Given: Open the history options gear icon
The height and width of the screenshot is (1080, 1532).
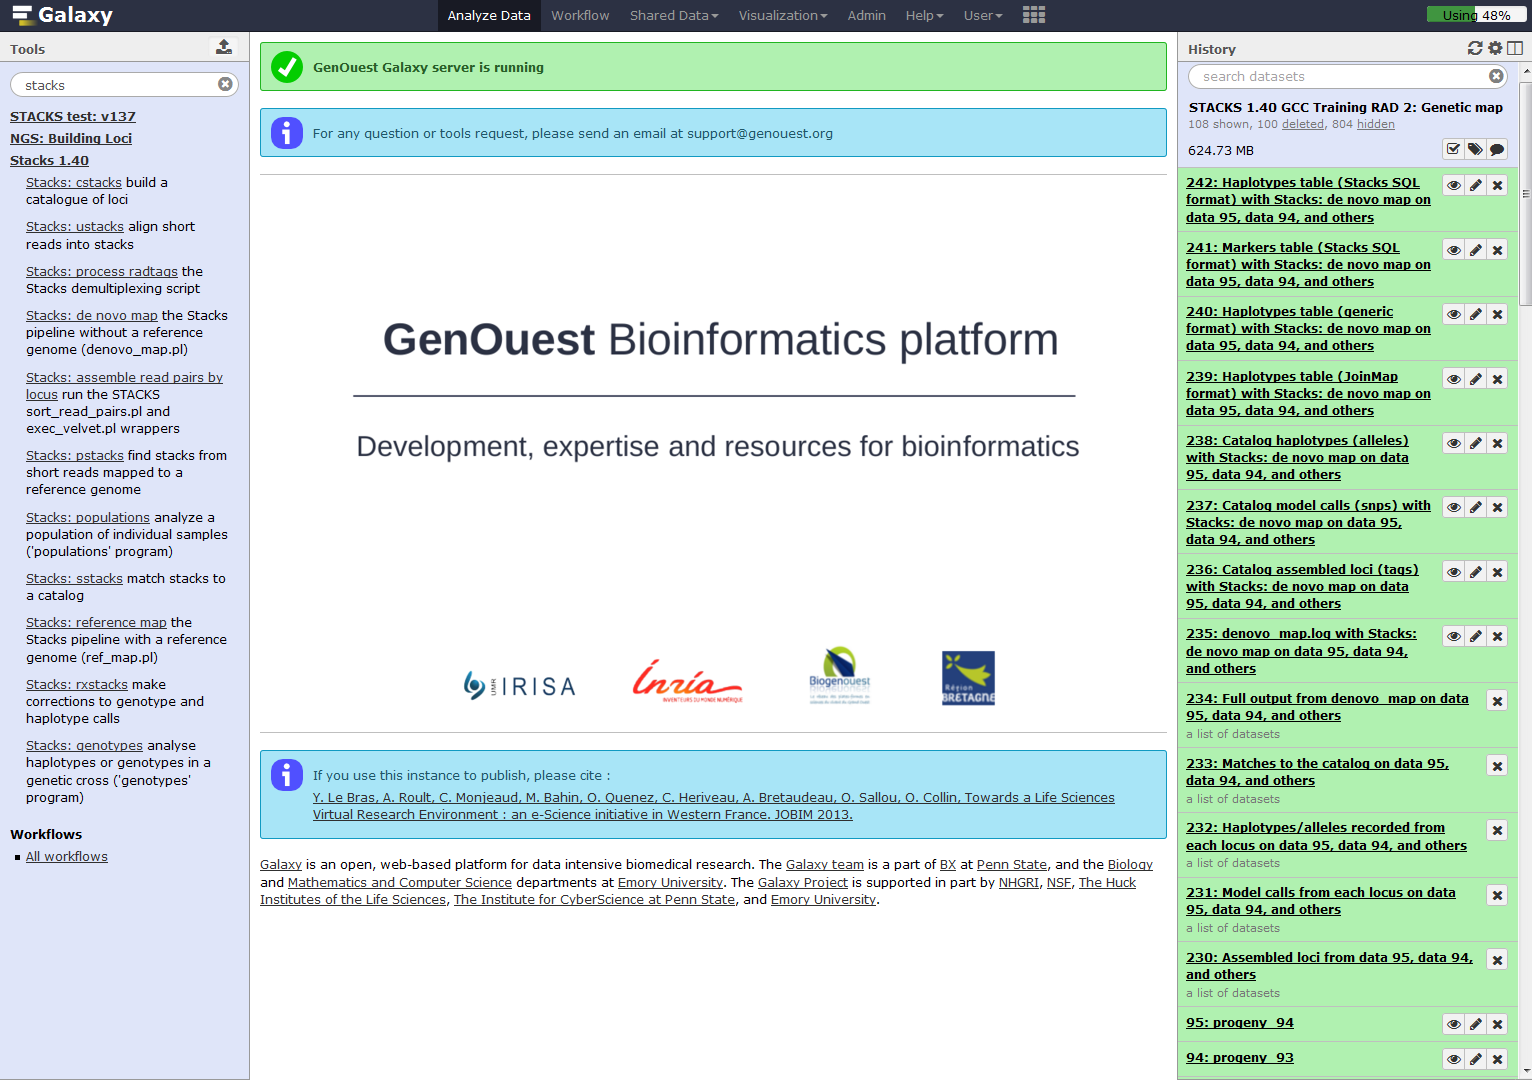Looking at the screenshot, I should click(1495, 48).
